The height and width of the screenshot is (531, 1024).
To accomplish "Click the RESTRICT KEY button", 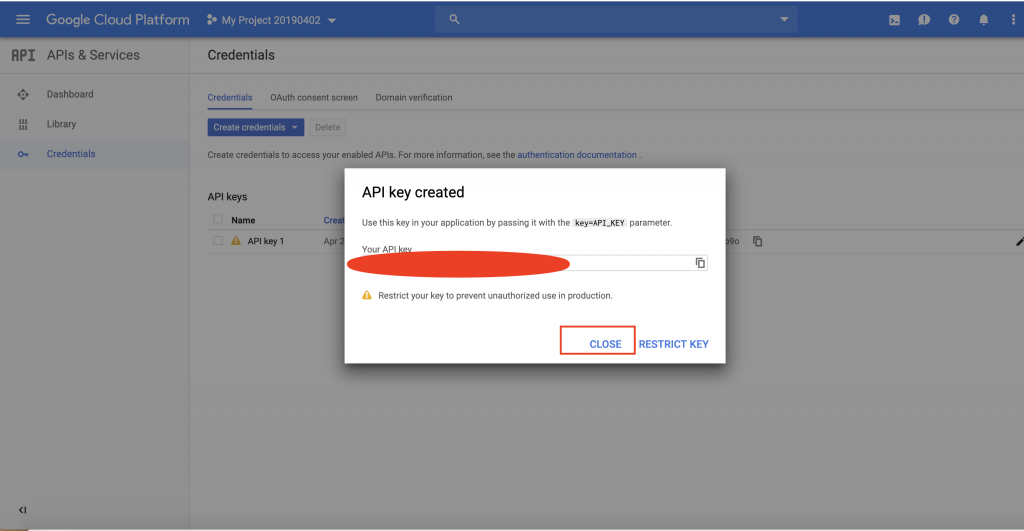I will [673, 344].
